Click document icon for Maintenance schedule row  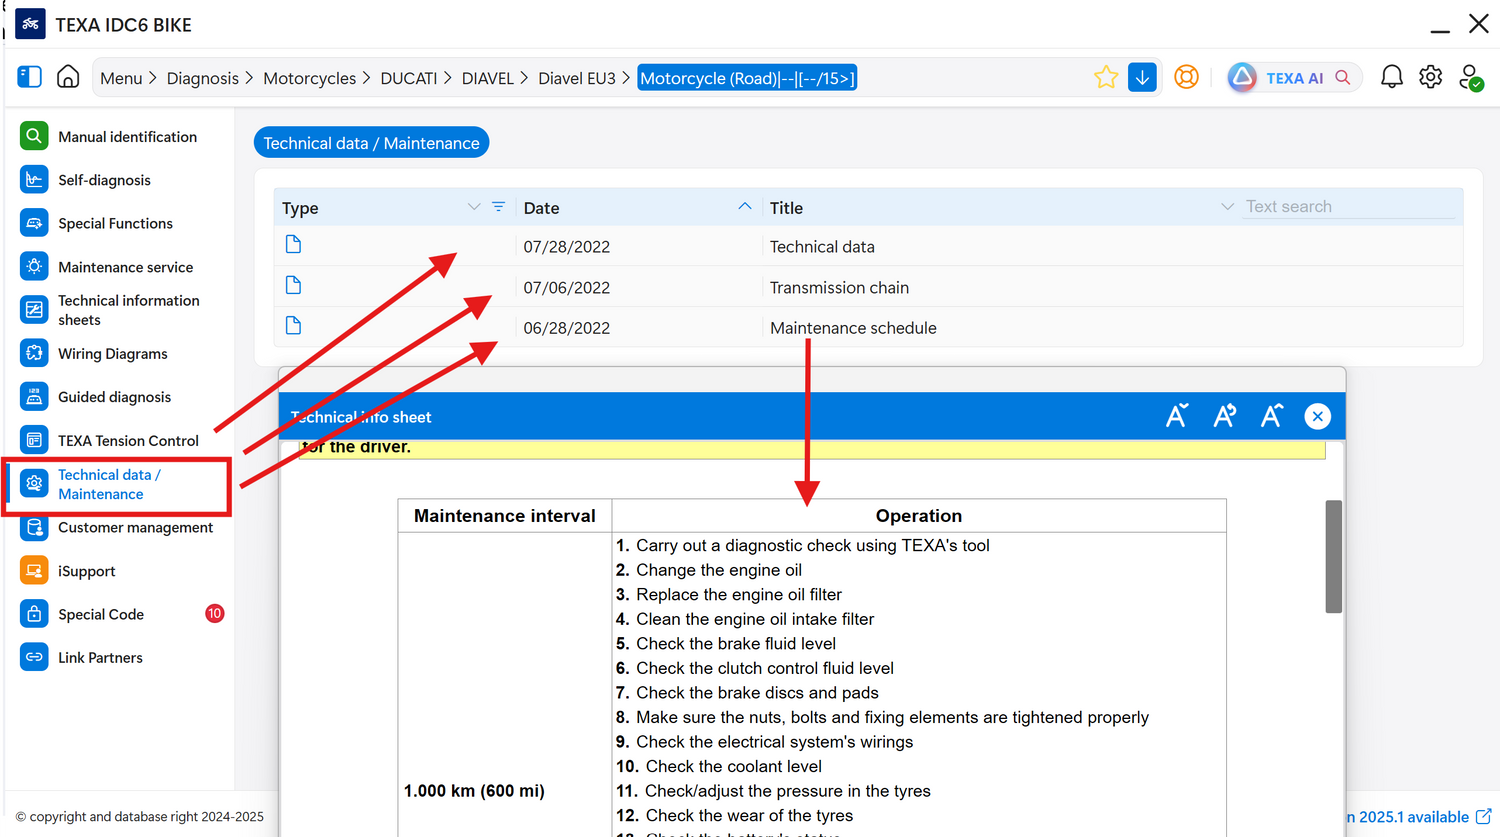coord(293,326)
